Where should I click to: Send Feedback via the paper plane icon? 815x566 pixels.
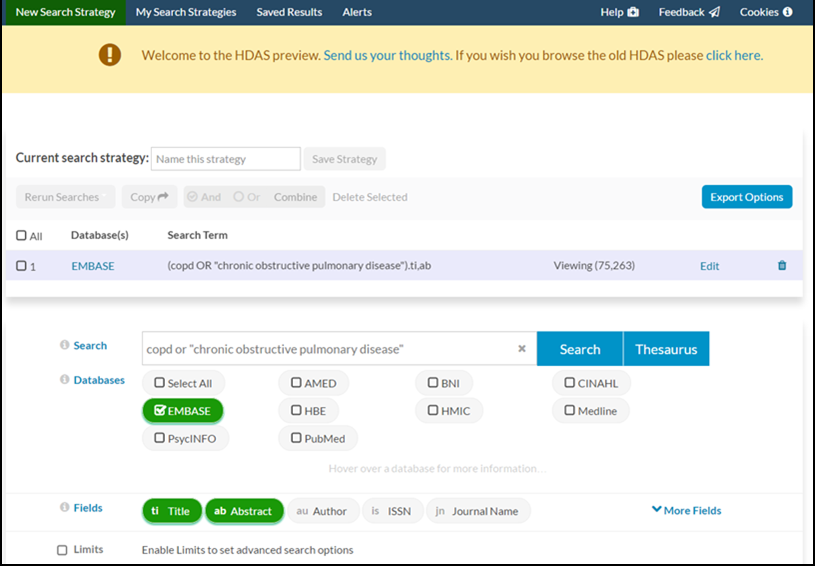pyautogui.click(x=689, y=12)
